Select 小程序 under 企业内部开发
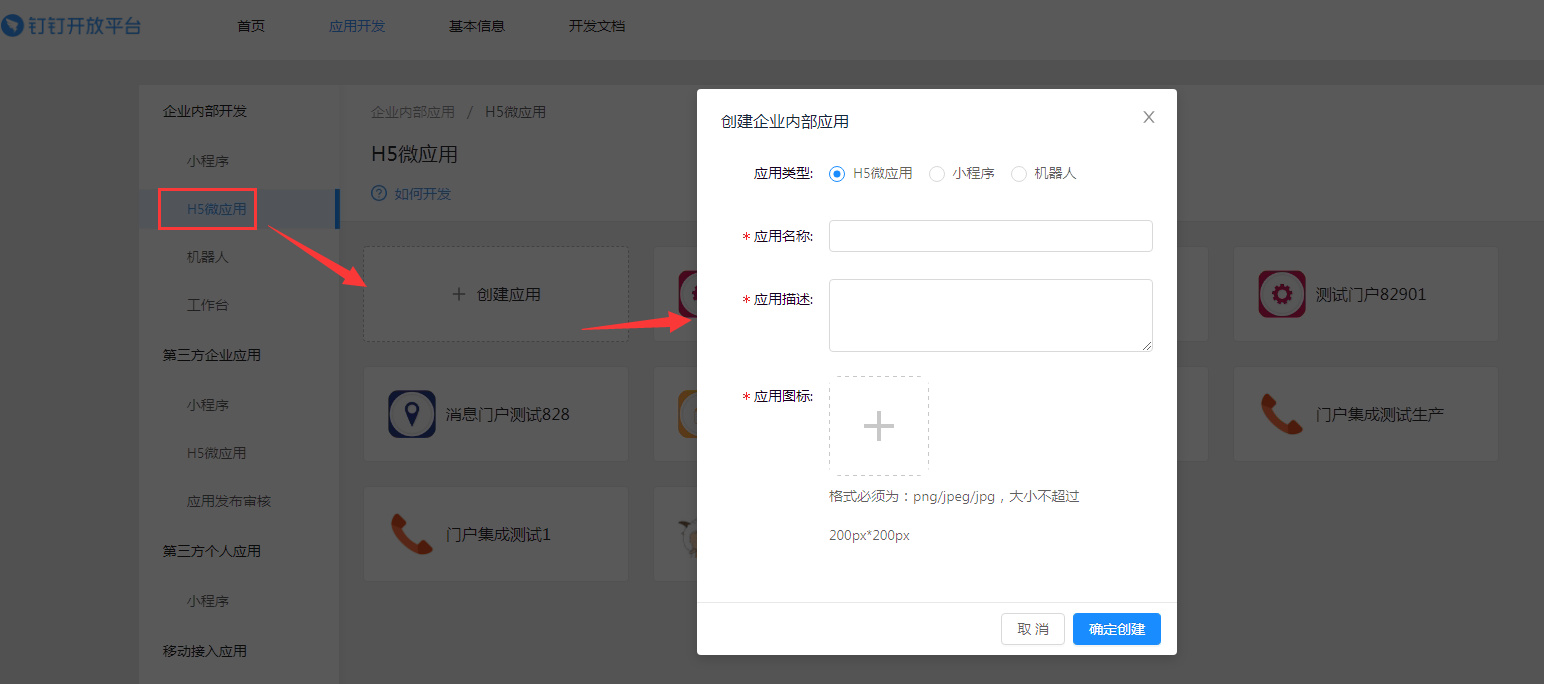This screenshot has height=684, width=1544. pyautogui.click(x=208, y=161)
